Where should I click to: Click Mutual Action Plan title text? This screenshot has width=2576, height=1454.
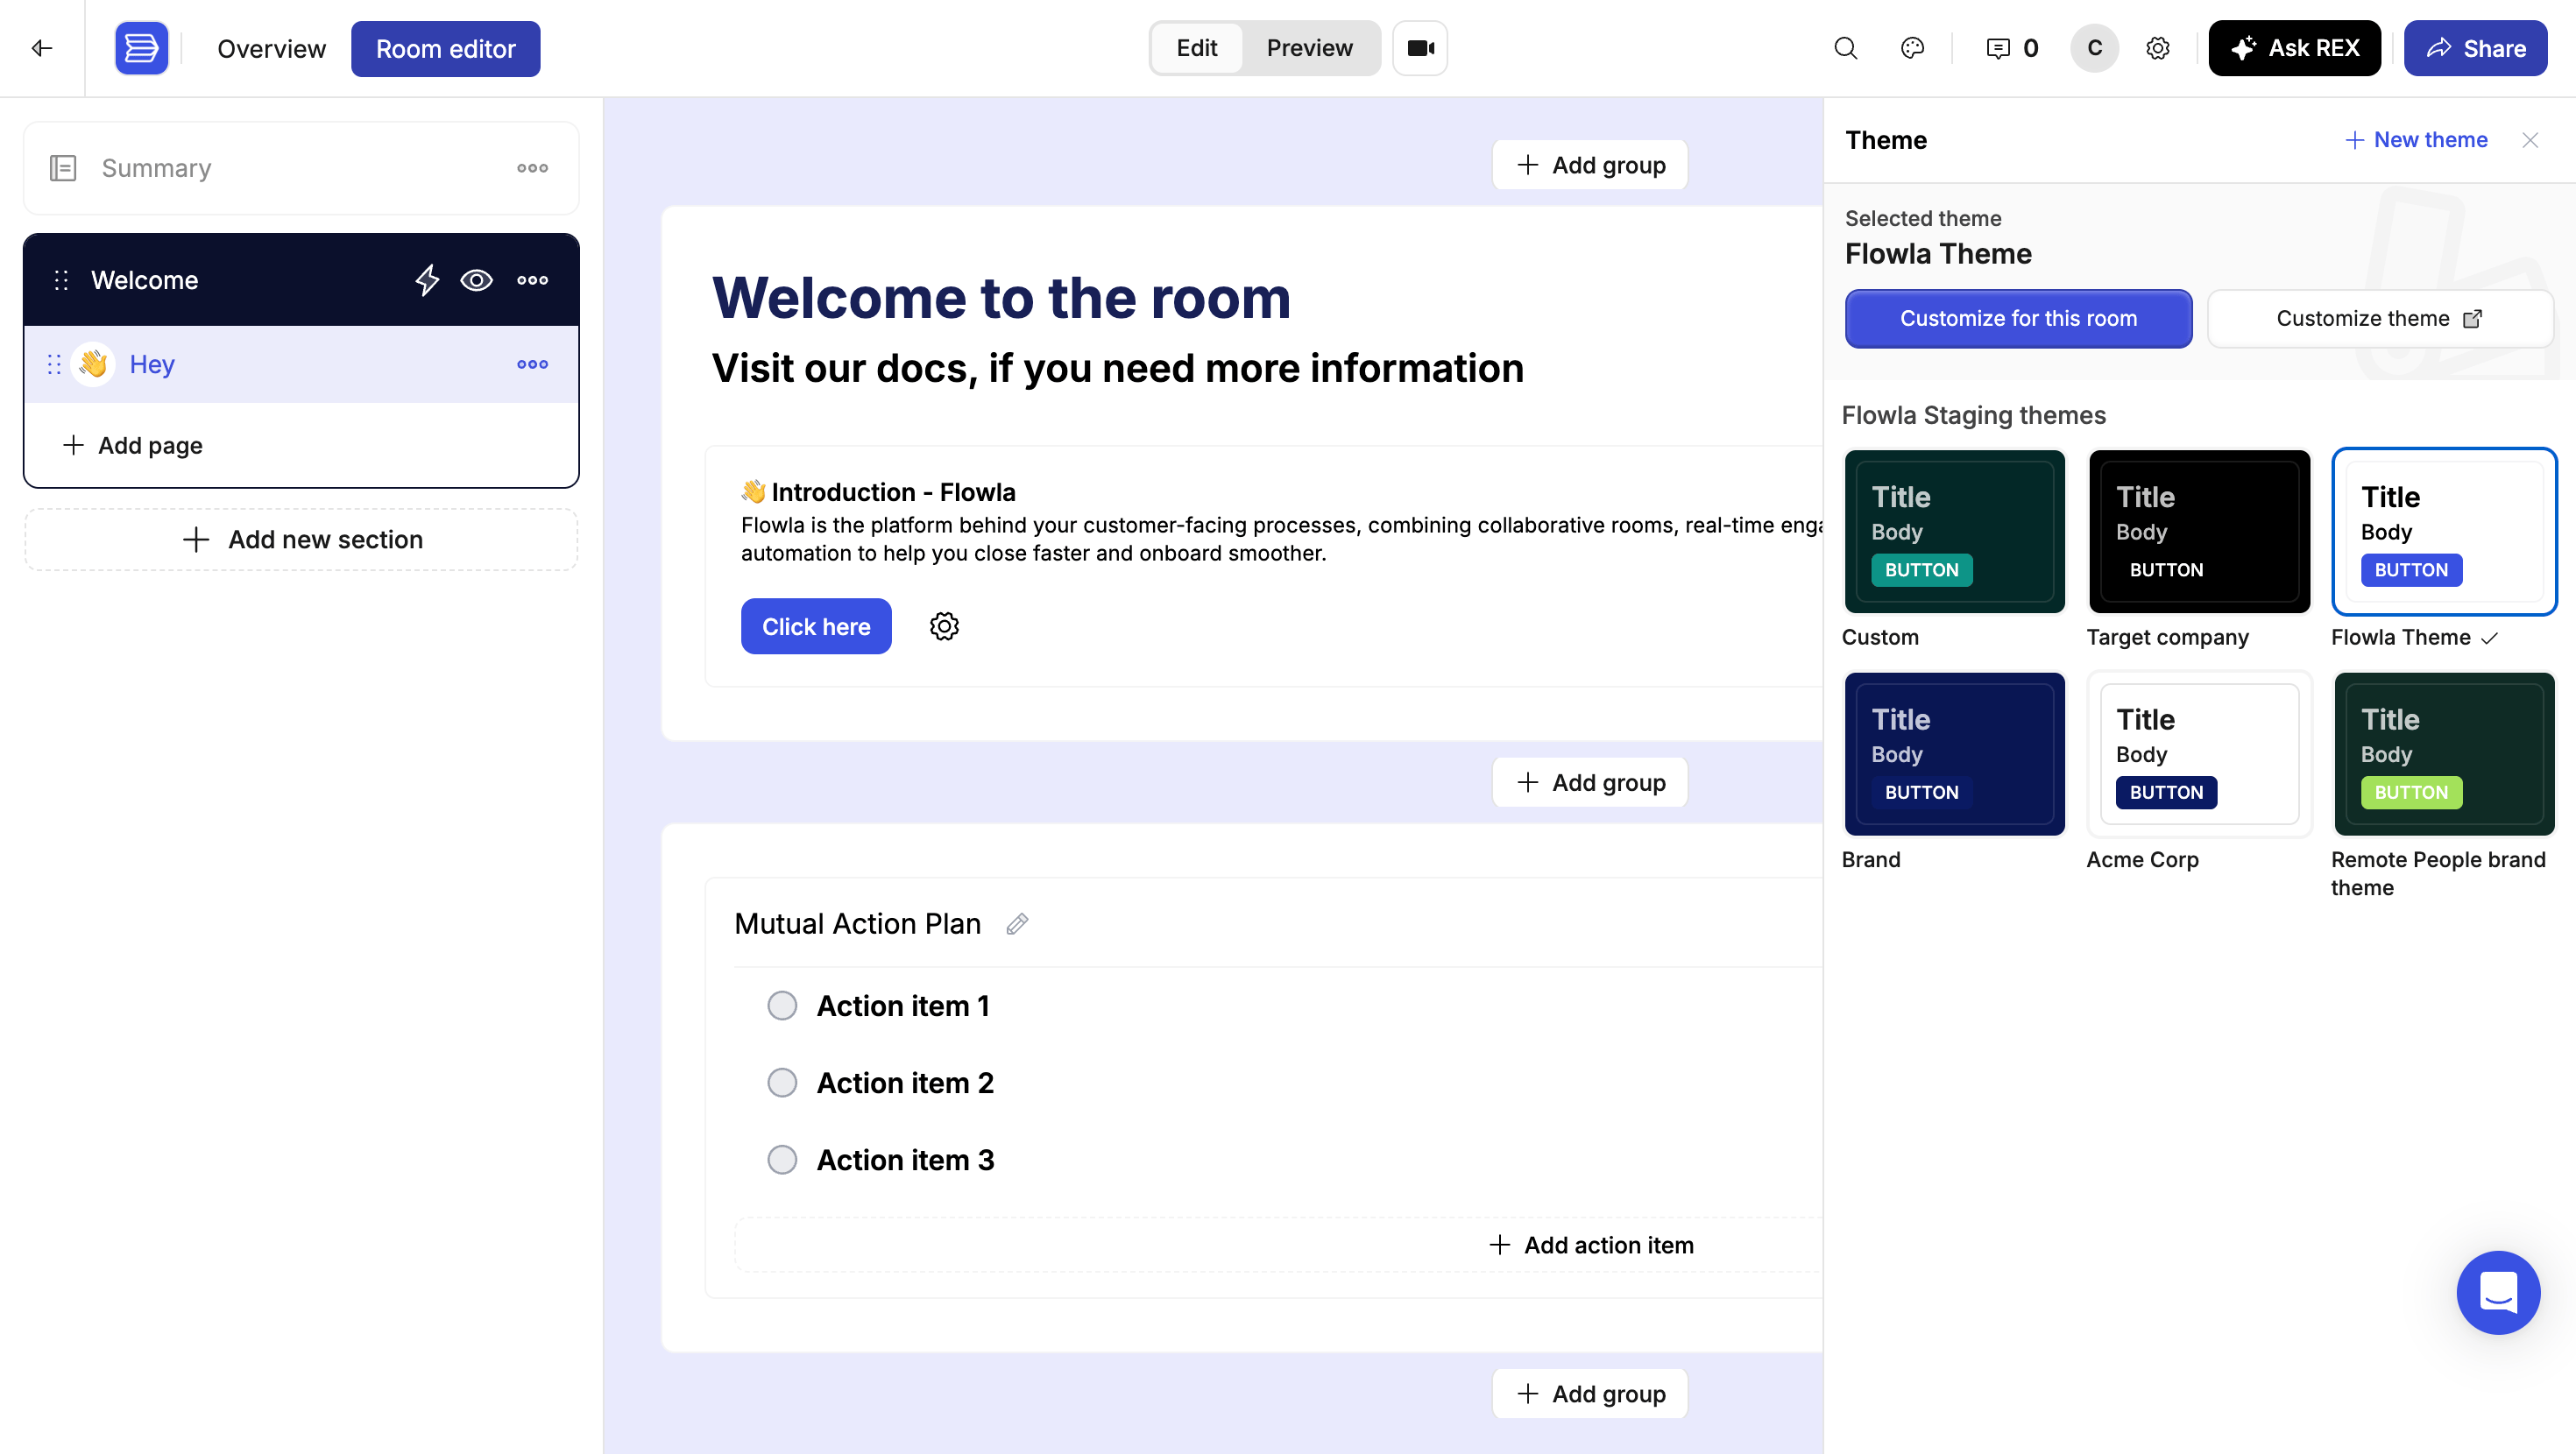click(x=857, y=924)
